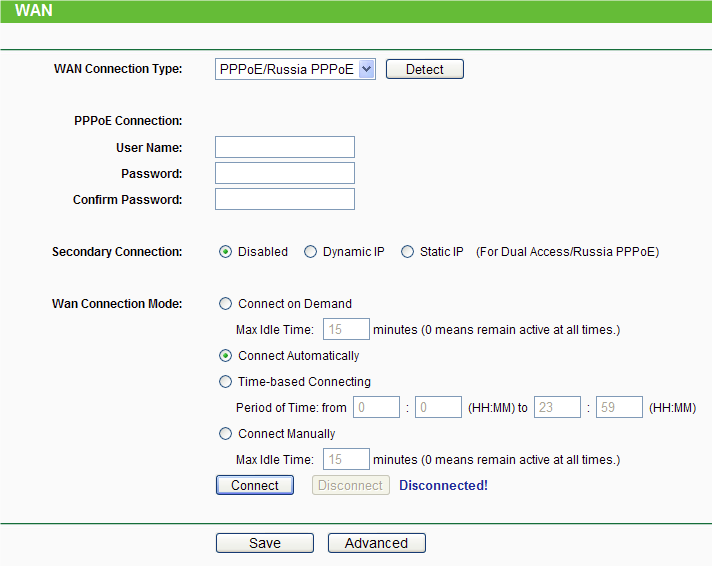Image resolution: width=712 pixels, height=566 pixels.
Task: Click the Wan Connection Mode: label
Action: [x=117, y=303]
